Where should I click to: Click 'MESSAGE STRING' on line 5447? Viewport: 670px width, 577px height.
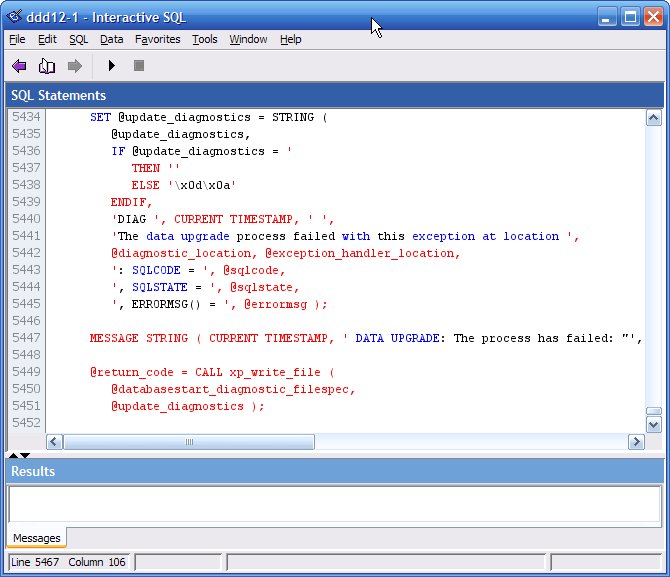[x=139, y=338]
